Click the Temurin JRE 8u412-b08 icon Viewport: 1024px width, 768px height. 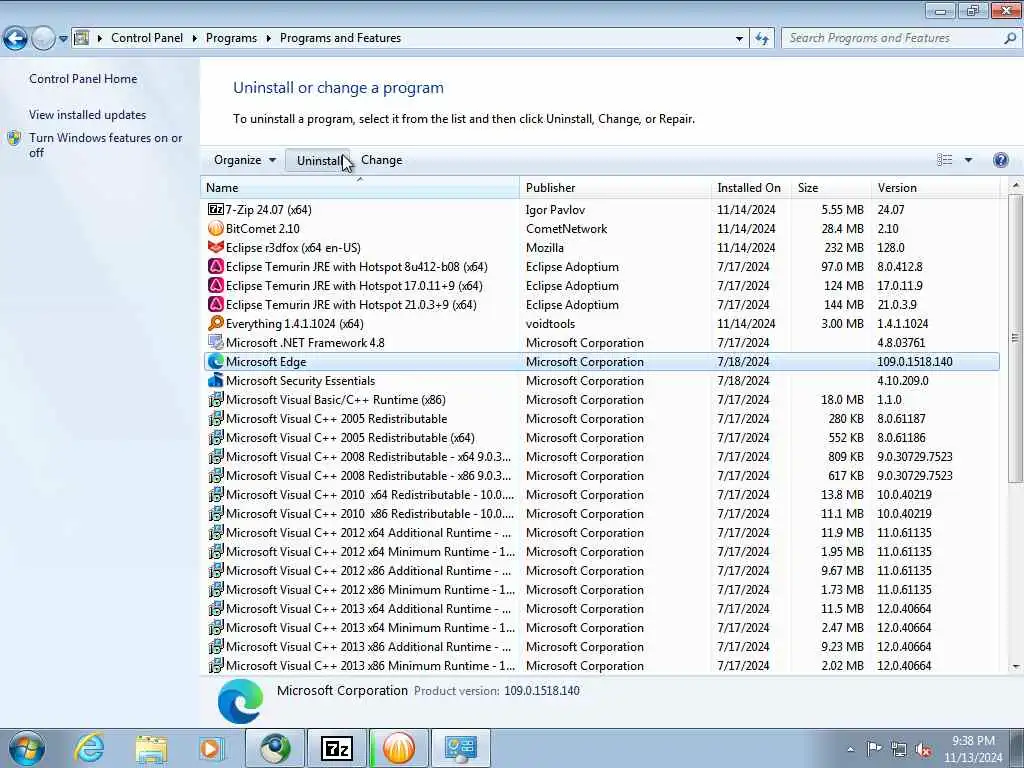tap(216, 266)
